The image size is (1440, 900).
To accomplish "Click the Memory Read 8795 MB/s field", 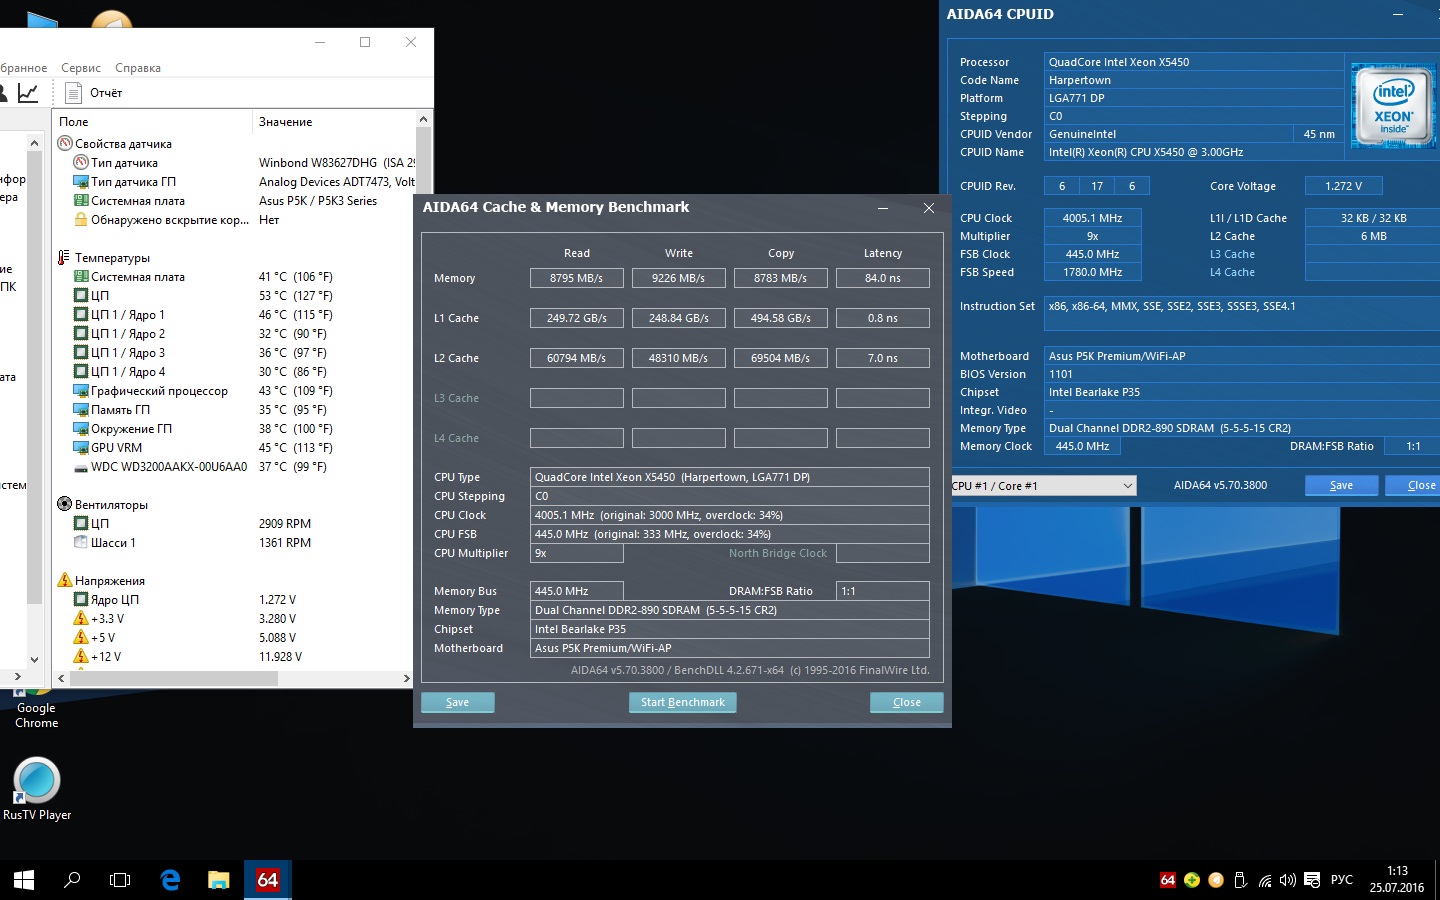I will (577, 278).
